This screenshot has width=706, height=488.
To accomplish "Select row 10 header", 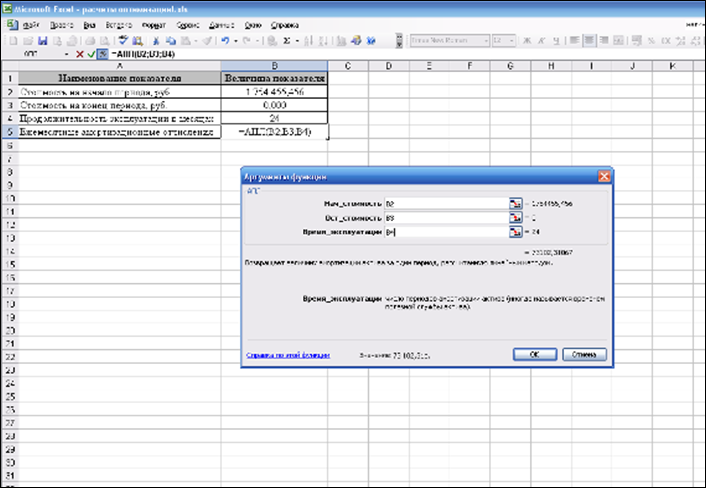I will [10, 198].
